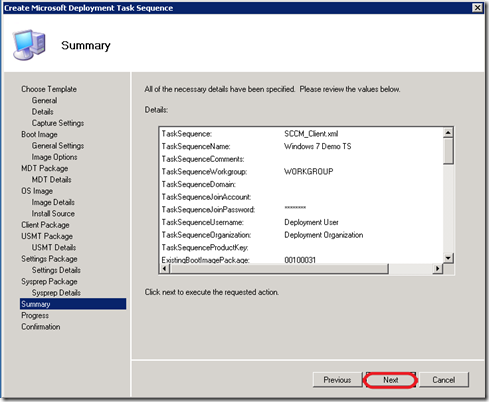This screenshot has height=402, width=489.
Task: Click the TaskSequenceProductKey label
Action: coord(205,248)
